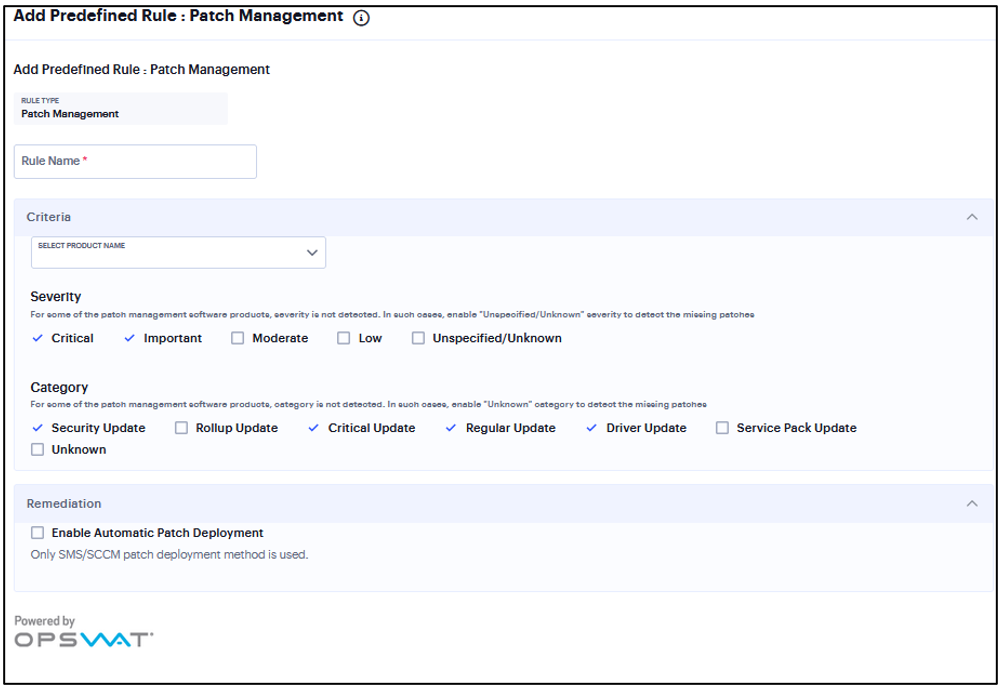This screenshot has height=688, width=999.
Task: Enable the Unspecified/Unknown severity checkbox
Action: [418, 338]
